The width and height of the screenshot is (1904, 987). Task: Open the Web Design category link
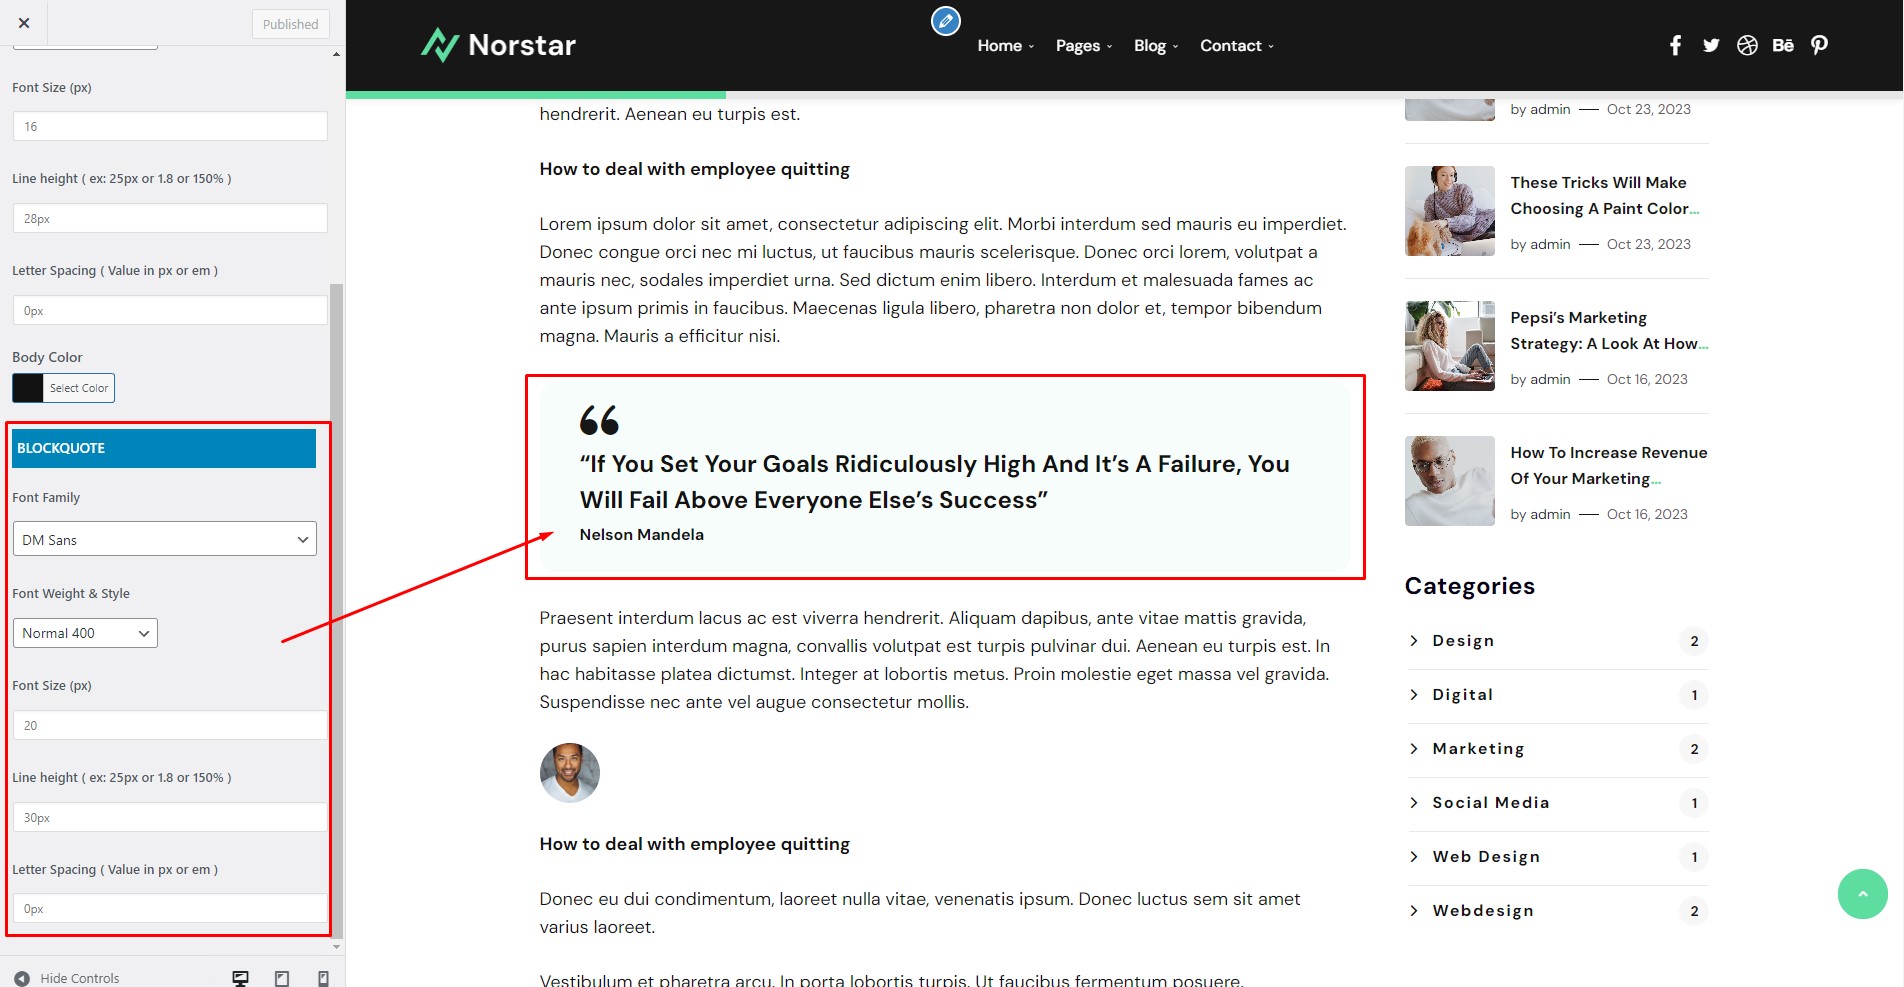pyautogui.click(x=1486, y=857)
